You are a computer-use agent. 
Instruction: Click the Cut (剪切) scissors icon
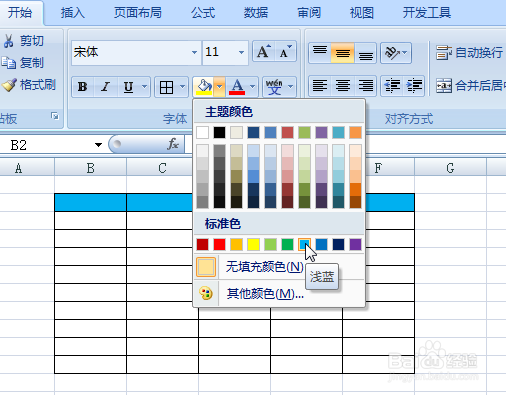coord(9,41)
